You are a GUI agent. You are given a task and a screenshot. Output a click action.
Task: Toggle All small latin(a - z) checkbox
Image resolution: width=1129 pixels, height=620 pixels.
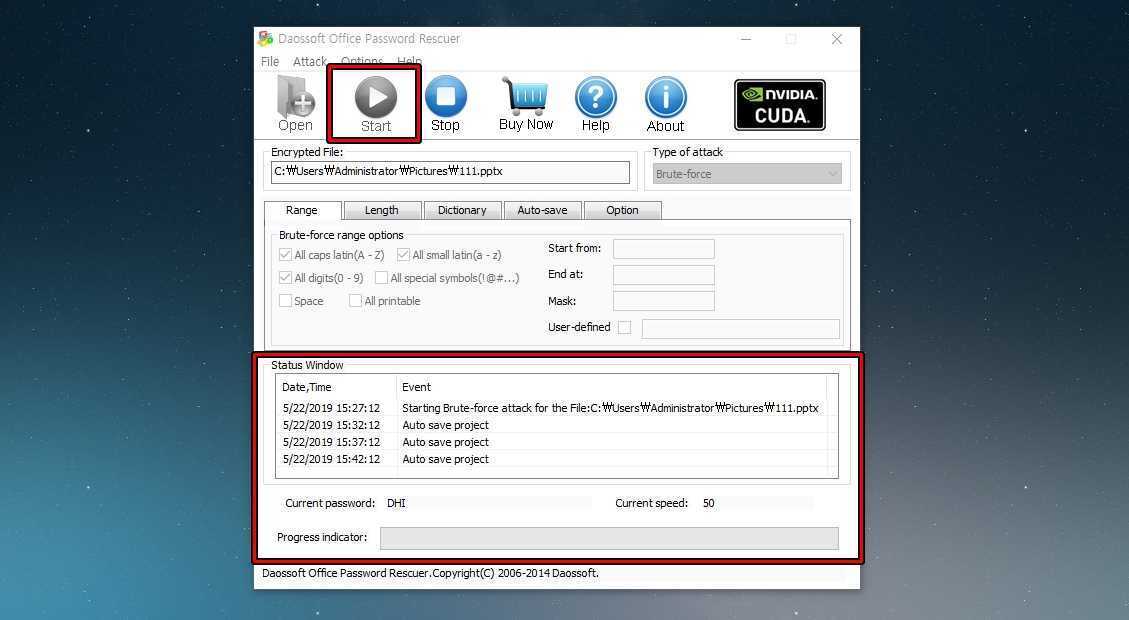[403, 255]
